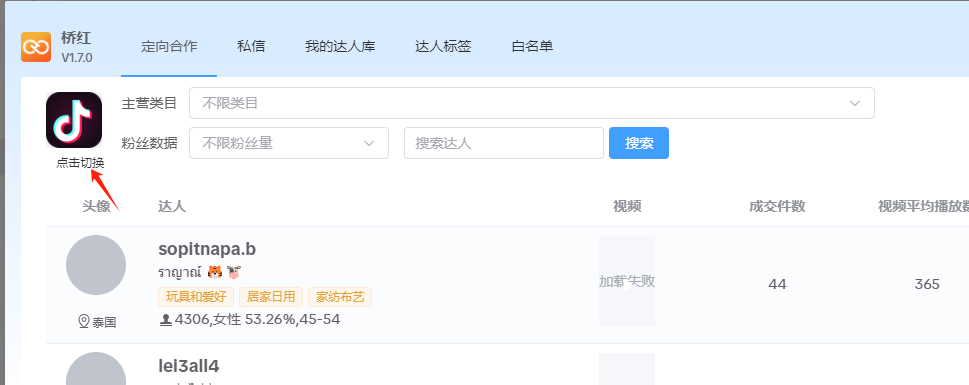Open the 我的达人库 tab
This screenshot has height=385, width=969.
click(340, 46)
